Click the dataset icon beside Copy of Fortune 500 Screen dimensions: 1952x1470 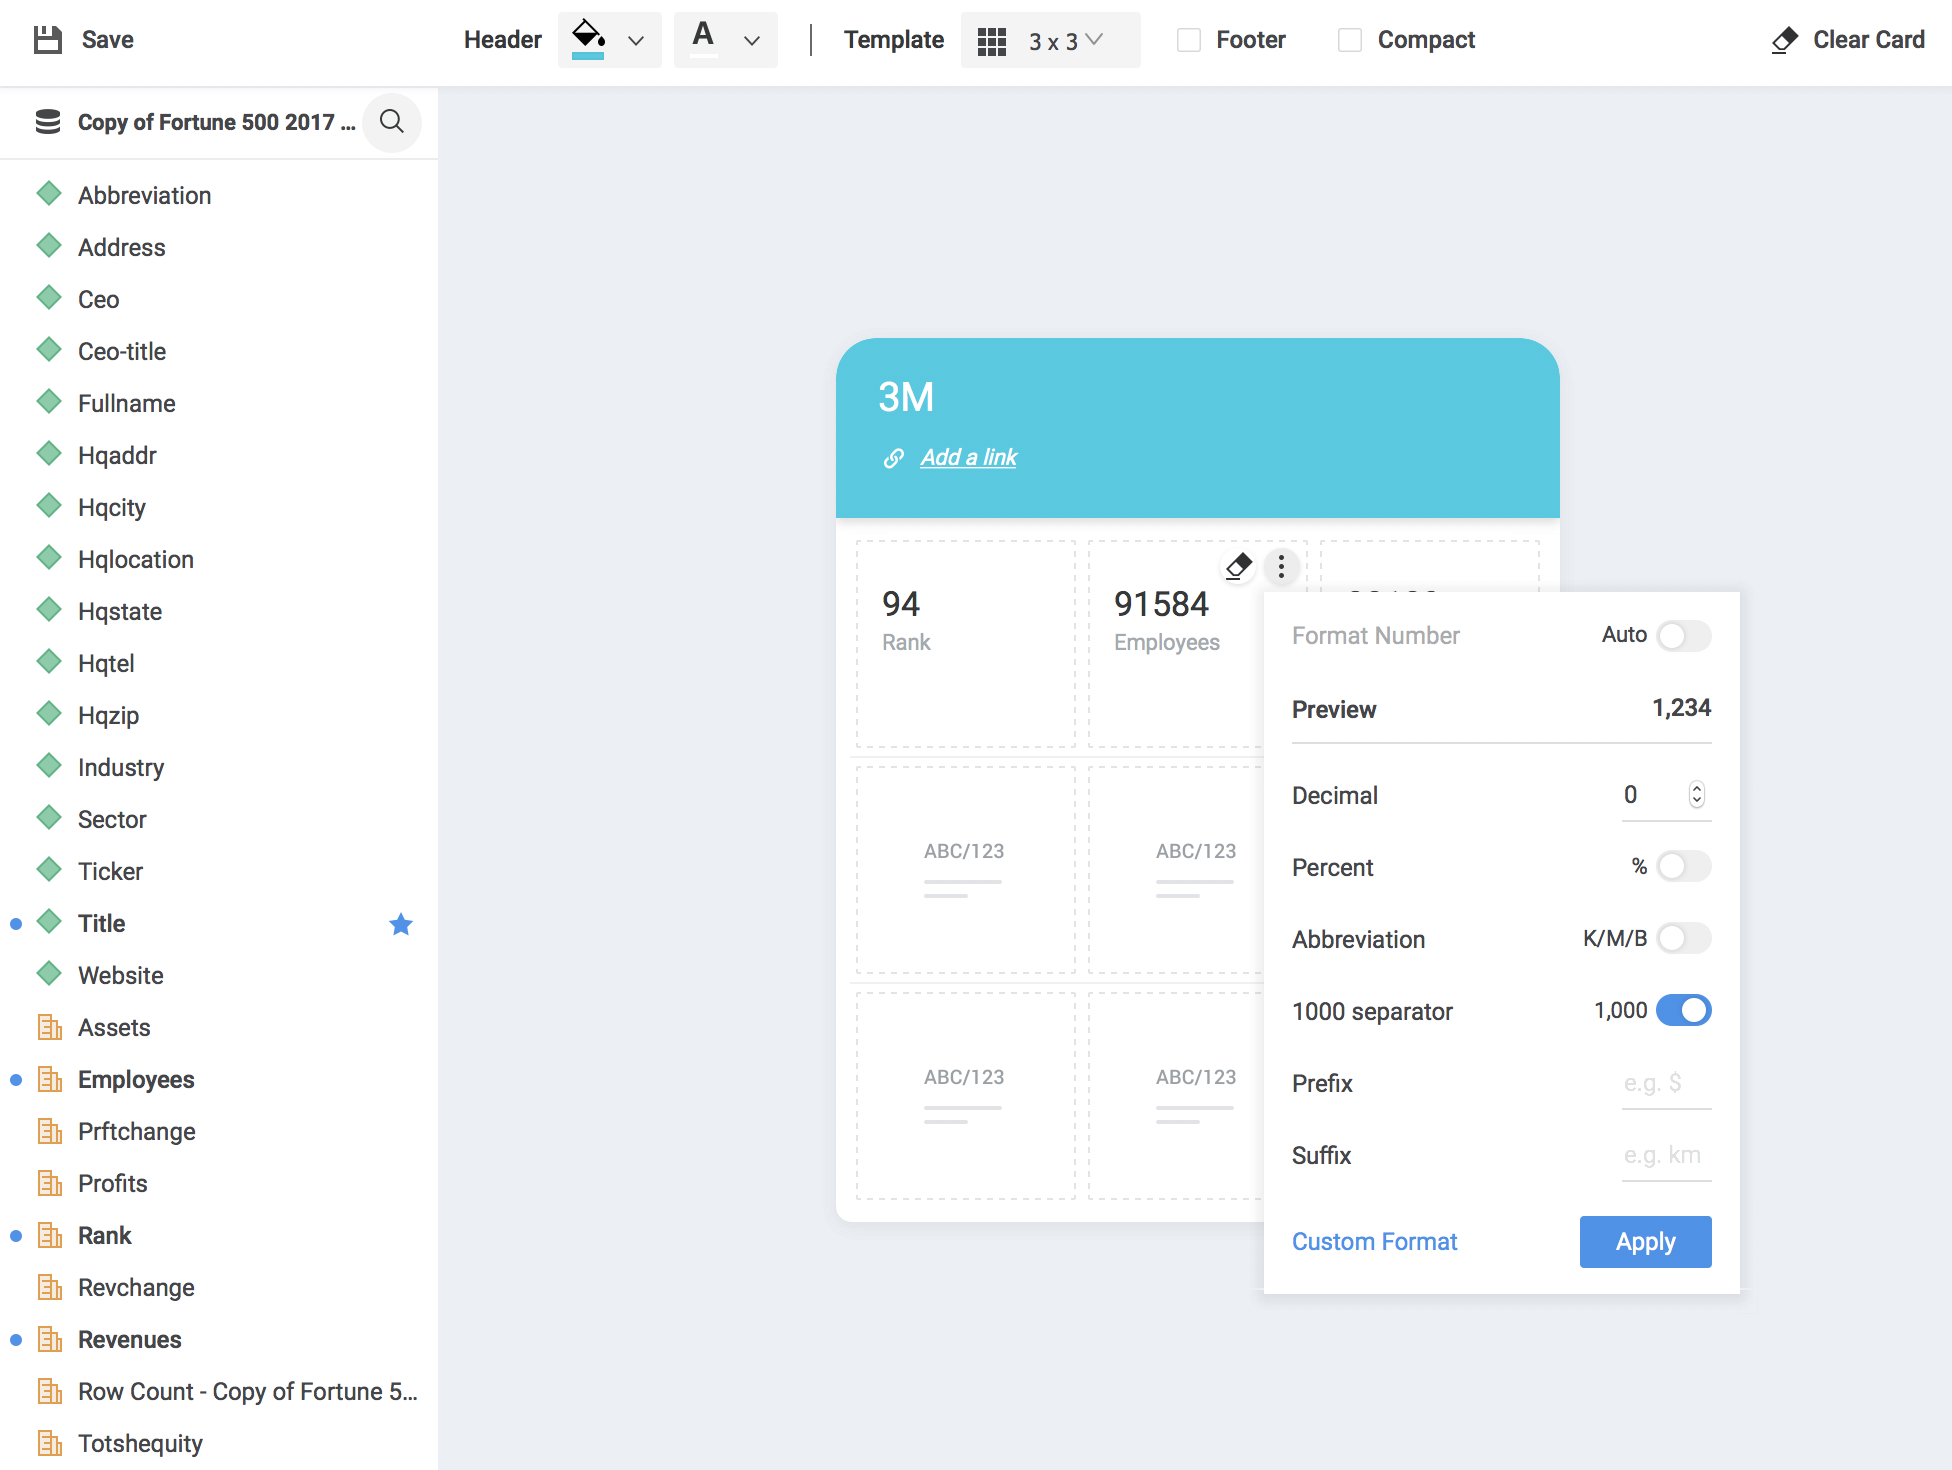click(47, 121)
